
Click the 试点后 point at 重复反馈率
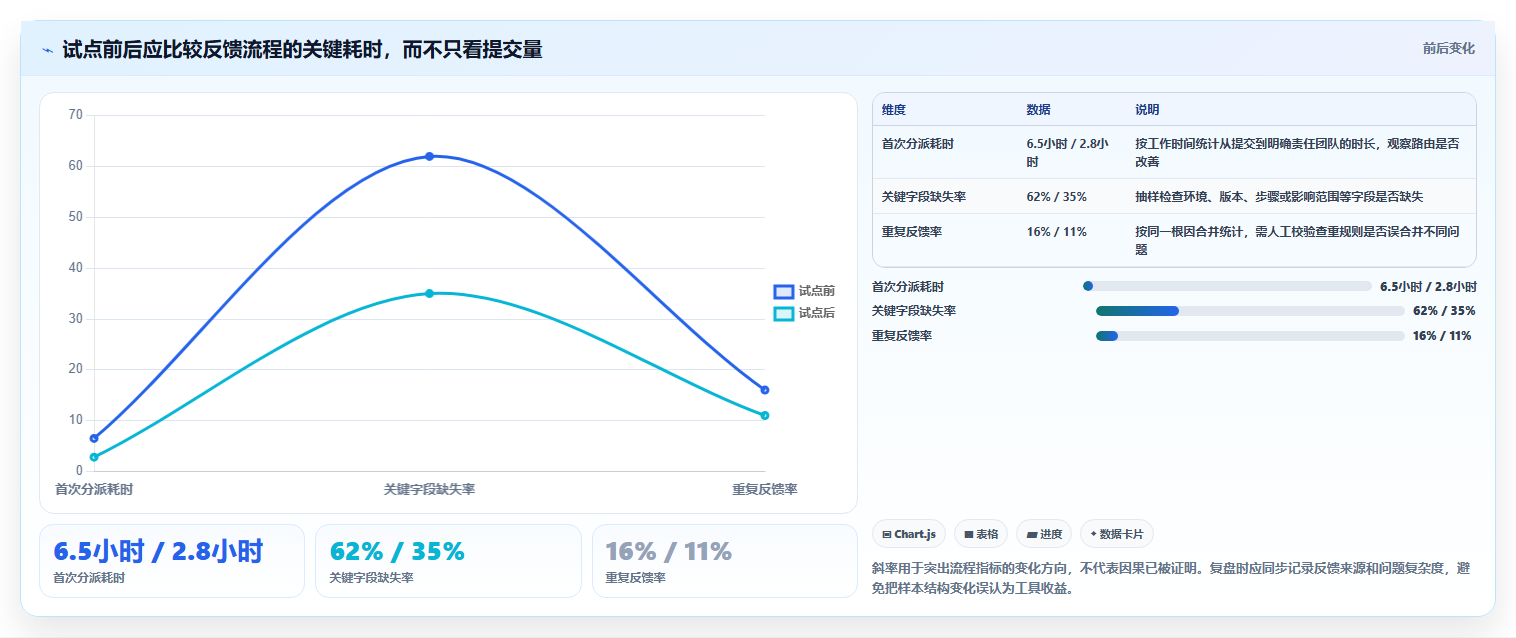pos(765,415)
